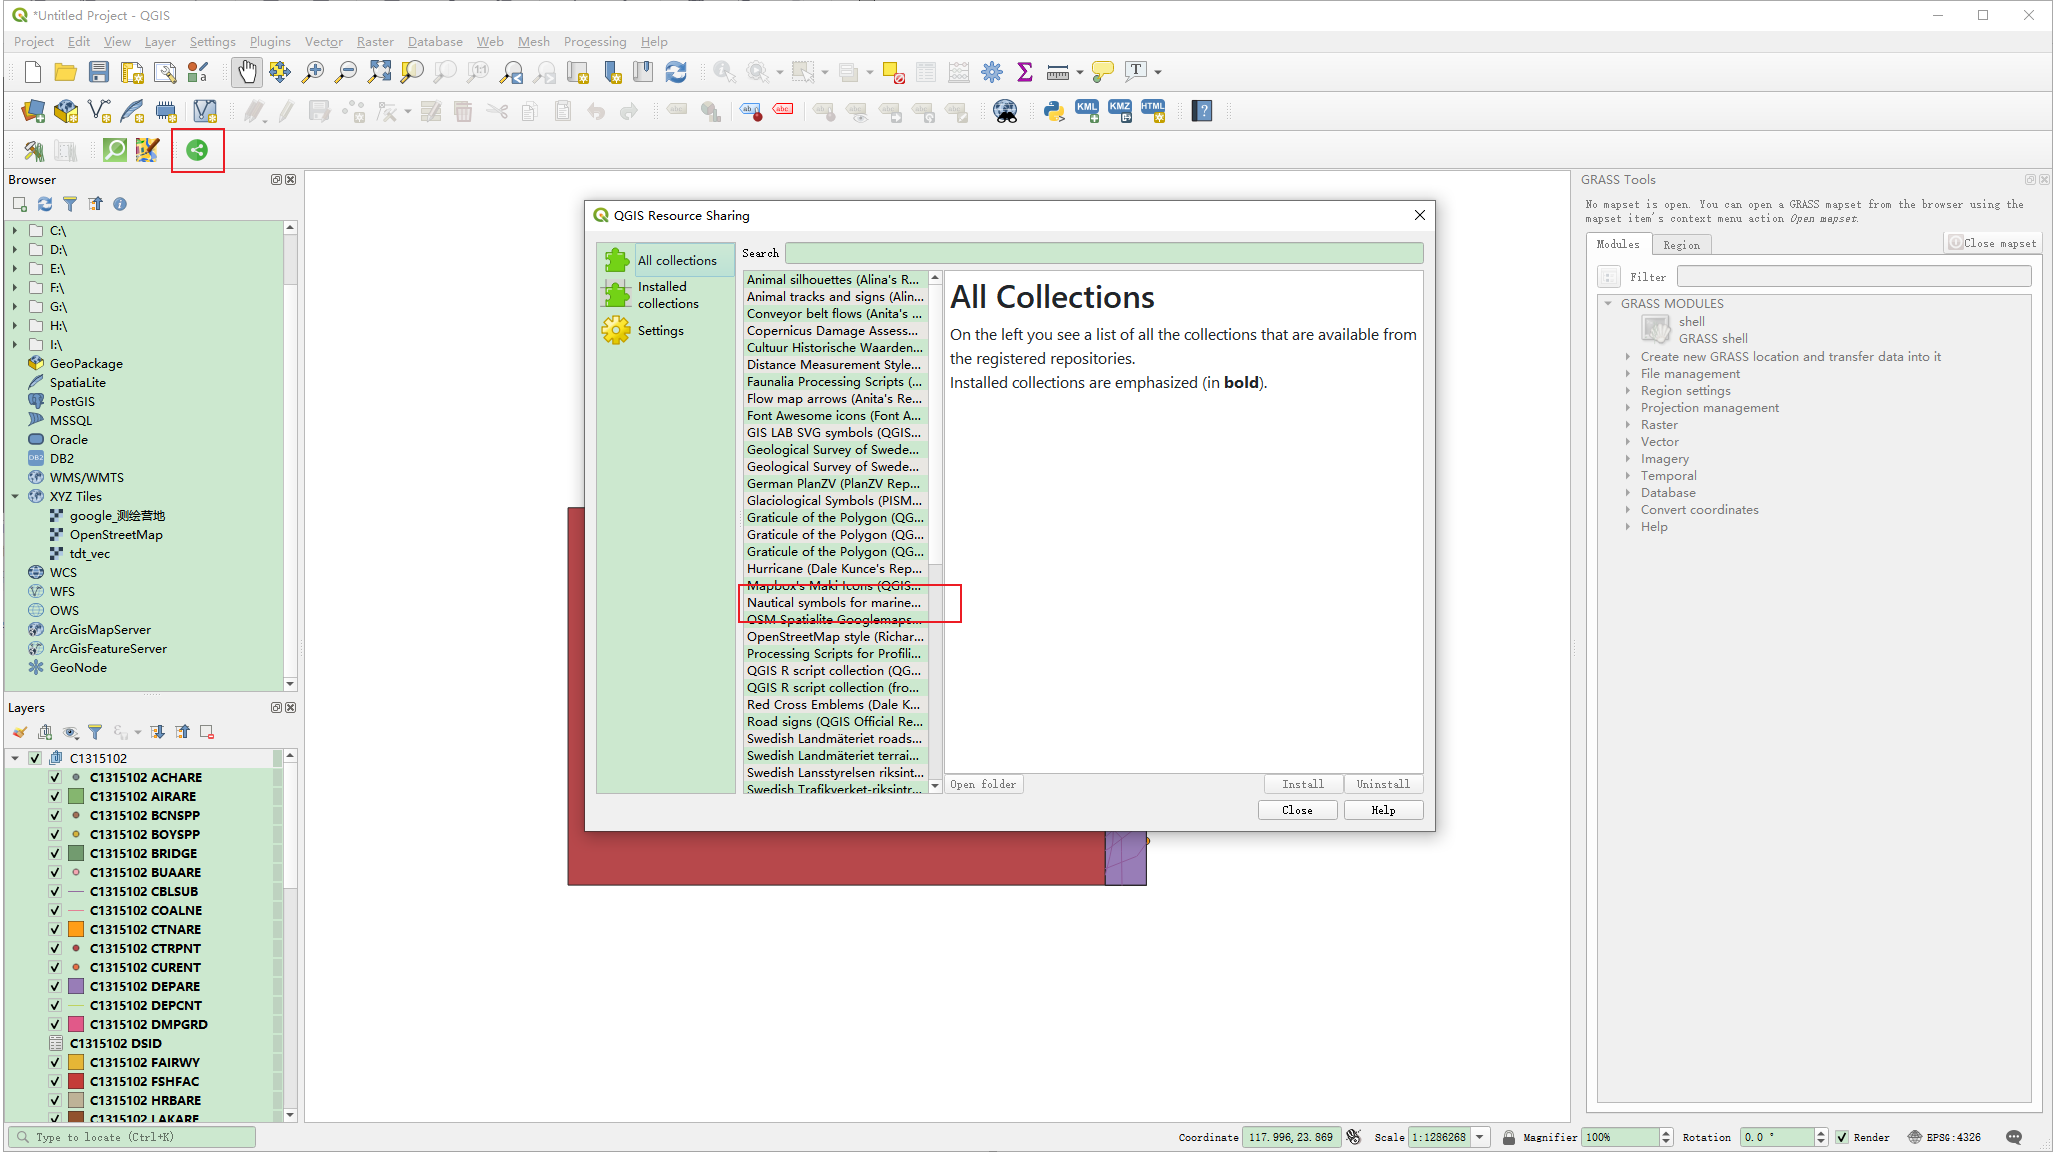Expand the C:\ drive in Browser
Viewport: 2056px width, 1152px height.
click(x=15, y=230)
